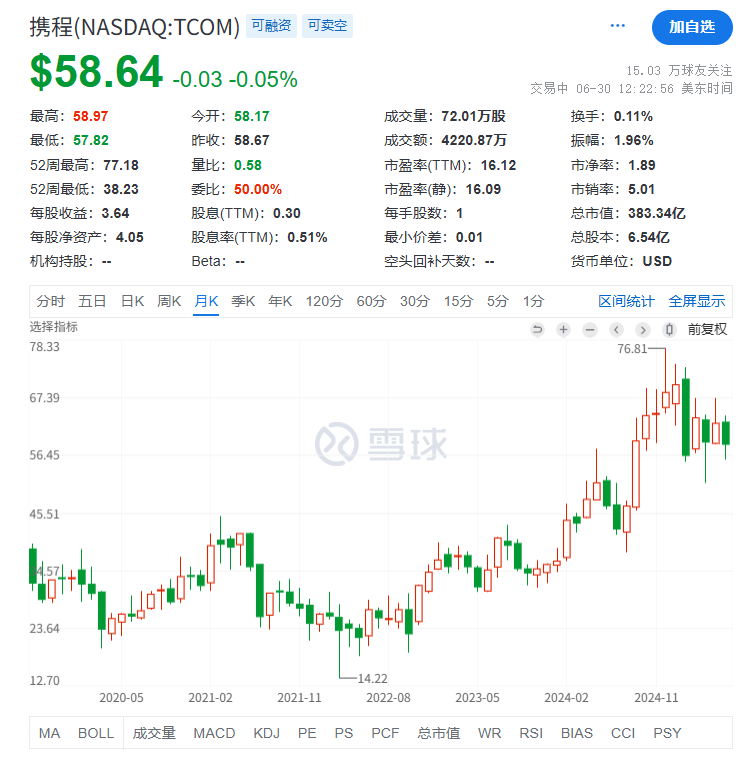Show the 成交量 volume indicator
The width and height of the screenshot is (753, 761).
(154, 733)
